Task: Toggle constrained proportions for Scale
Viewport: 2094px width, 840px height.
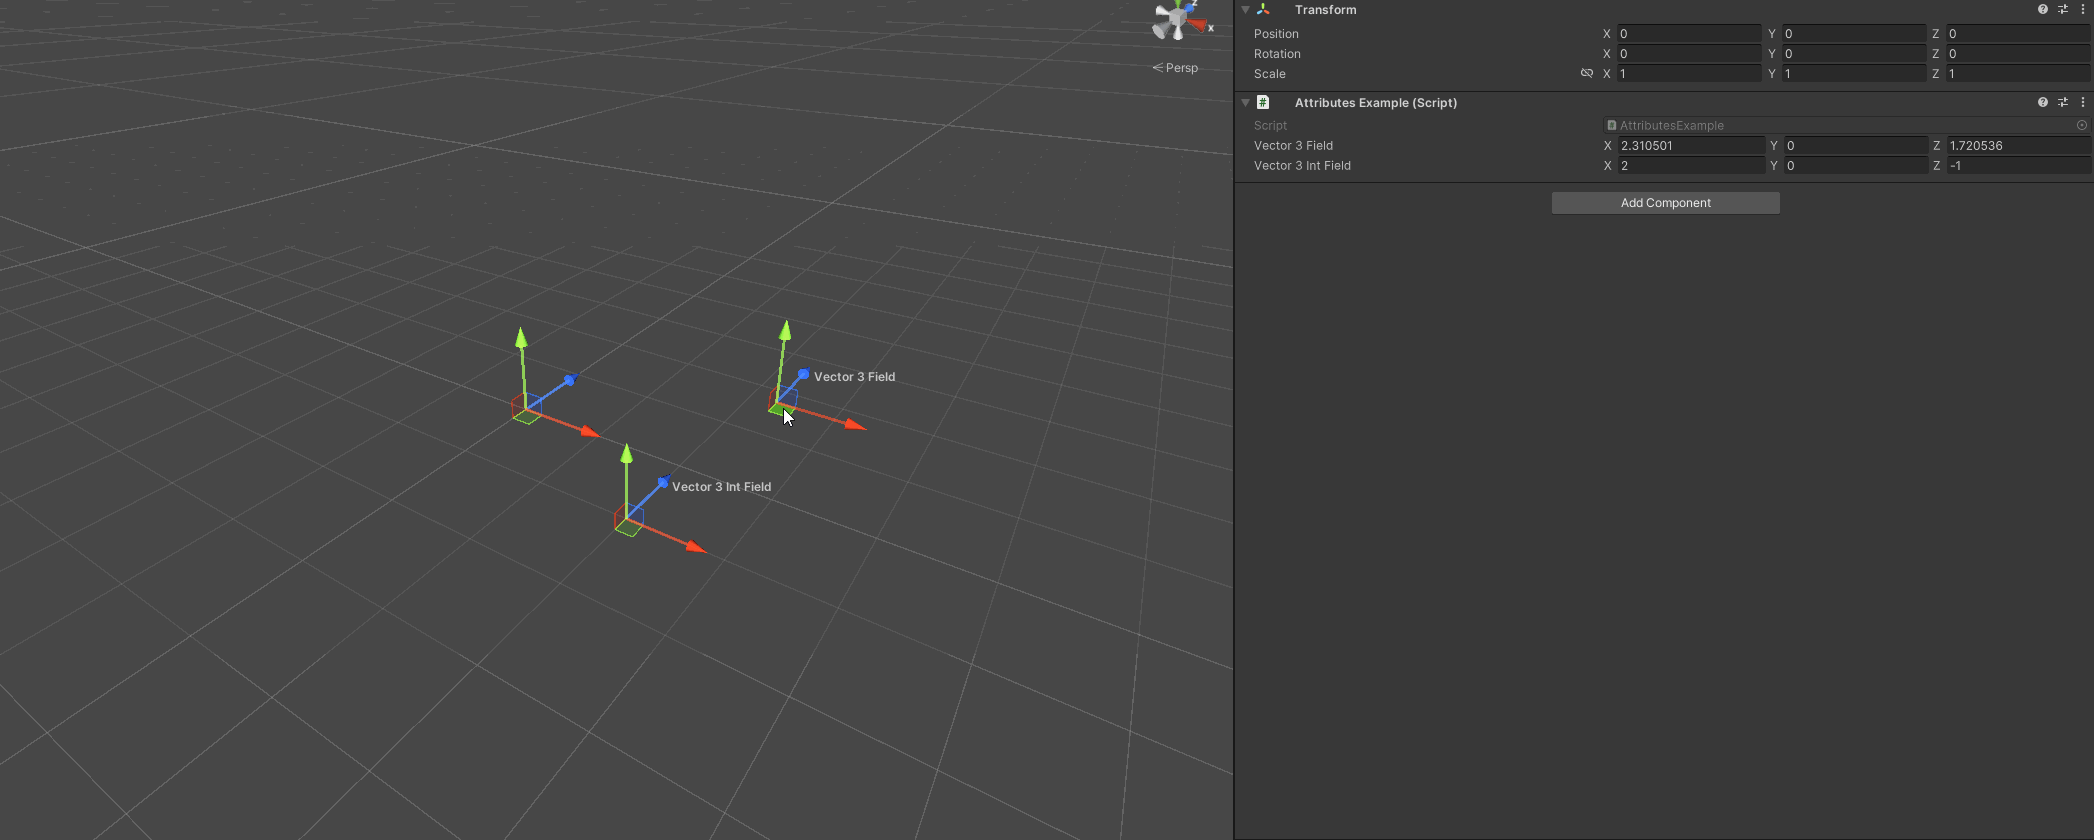Action: tap(1587, 73)
